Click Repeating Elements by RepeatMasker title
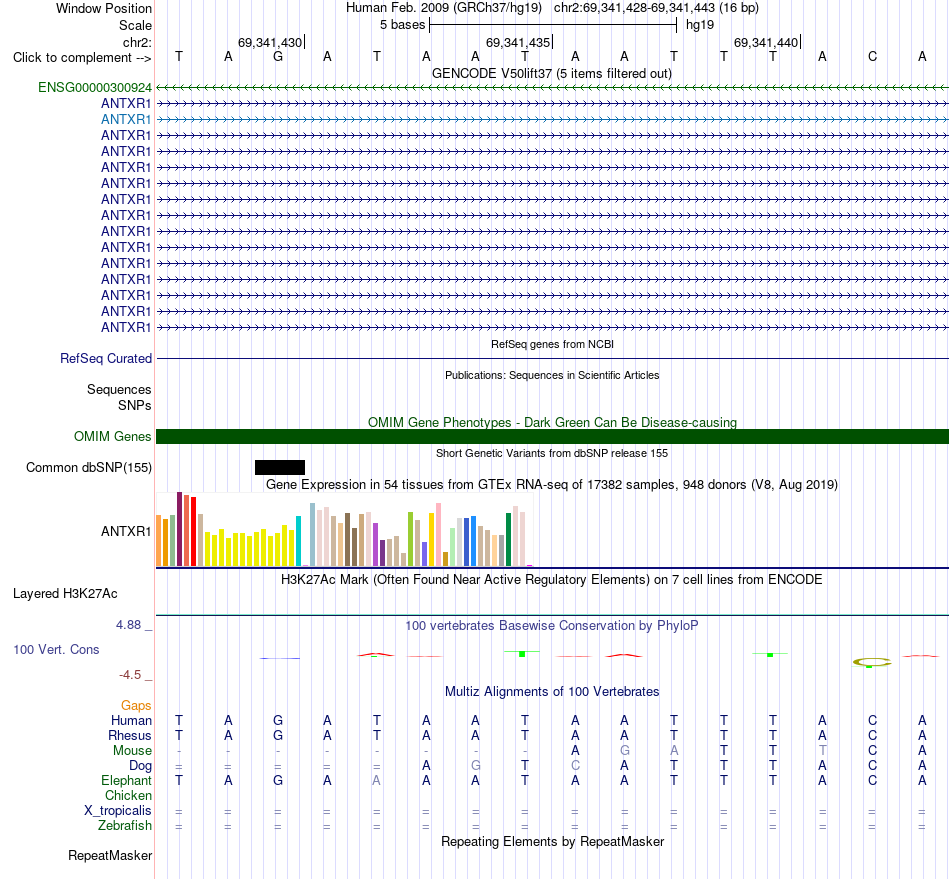 pyautogui.click(x=552, y=841)
